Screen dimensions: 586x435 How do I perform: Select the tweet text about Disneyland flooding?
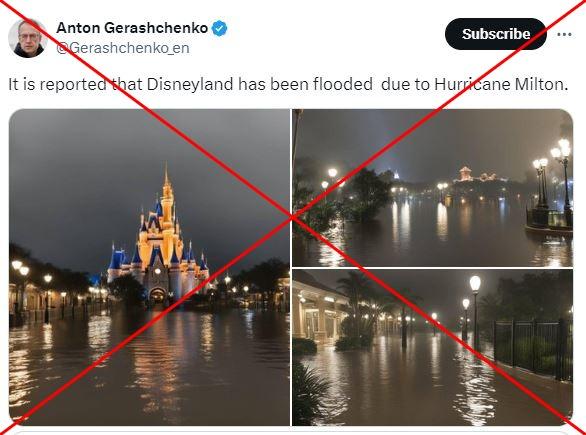coord(288,84)
